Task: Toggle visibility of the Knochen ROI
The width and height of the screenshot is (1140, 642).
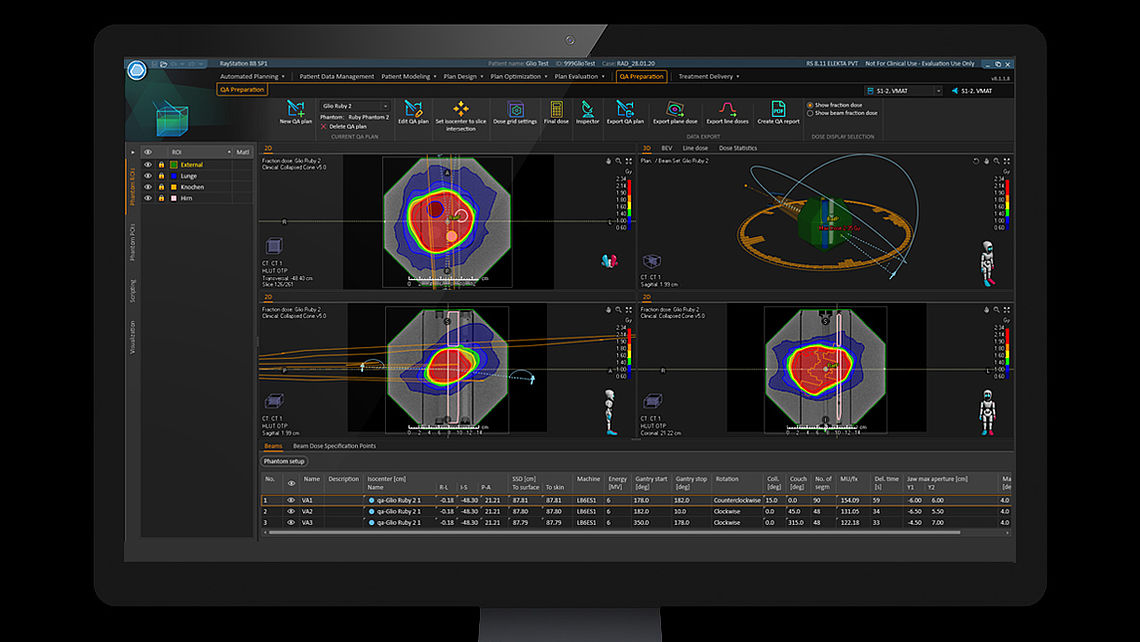Action: [148, 187]
